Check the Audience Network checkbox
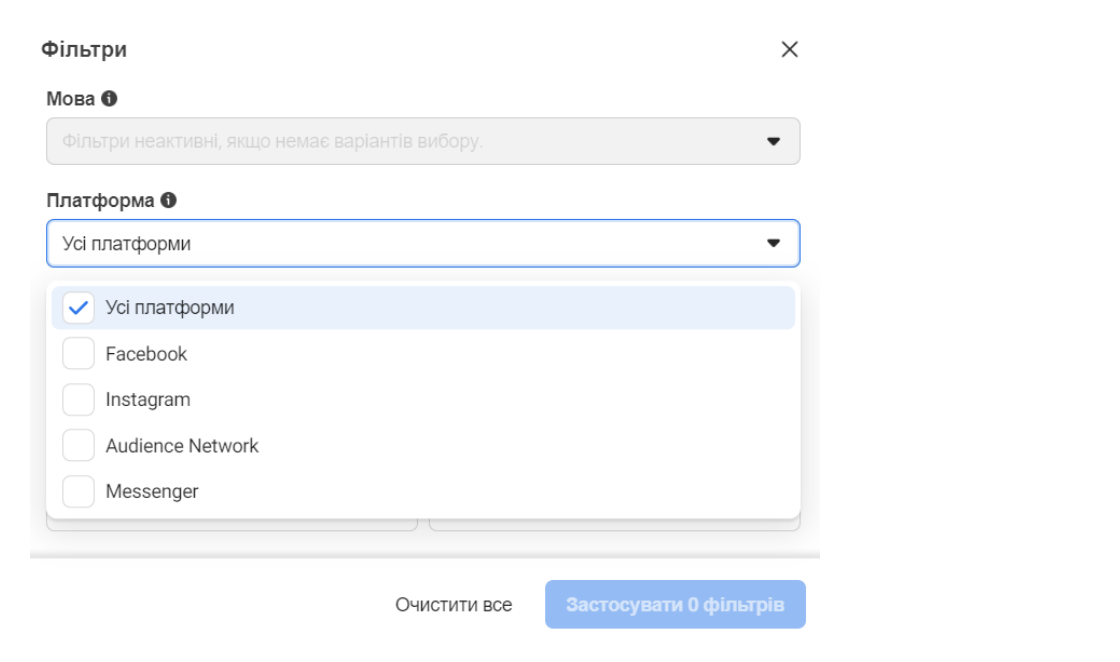Viewport: 1120px width, 662px height. click(x=78, y=446)
